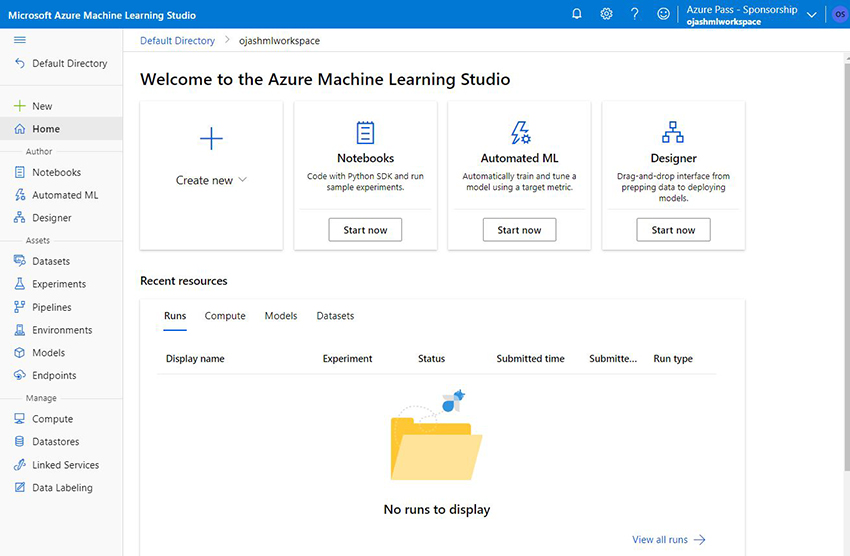Click the Environments icon in sidebar
The image size is (850, 556).
[20, 330]
